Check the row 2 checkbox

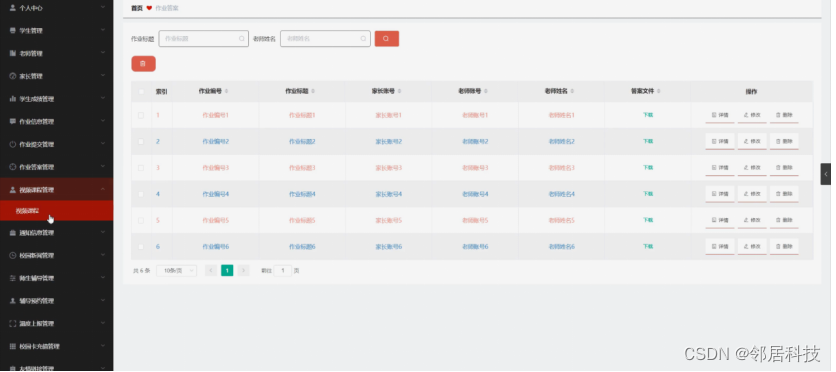(141, 141)
